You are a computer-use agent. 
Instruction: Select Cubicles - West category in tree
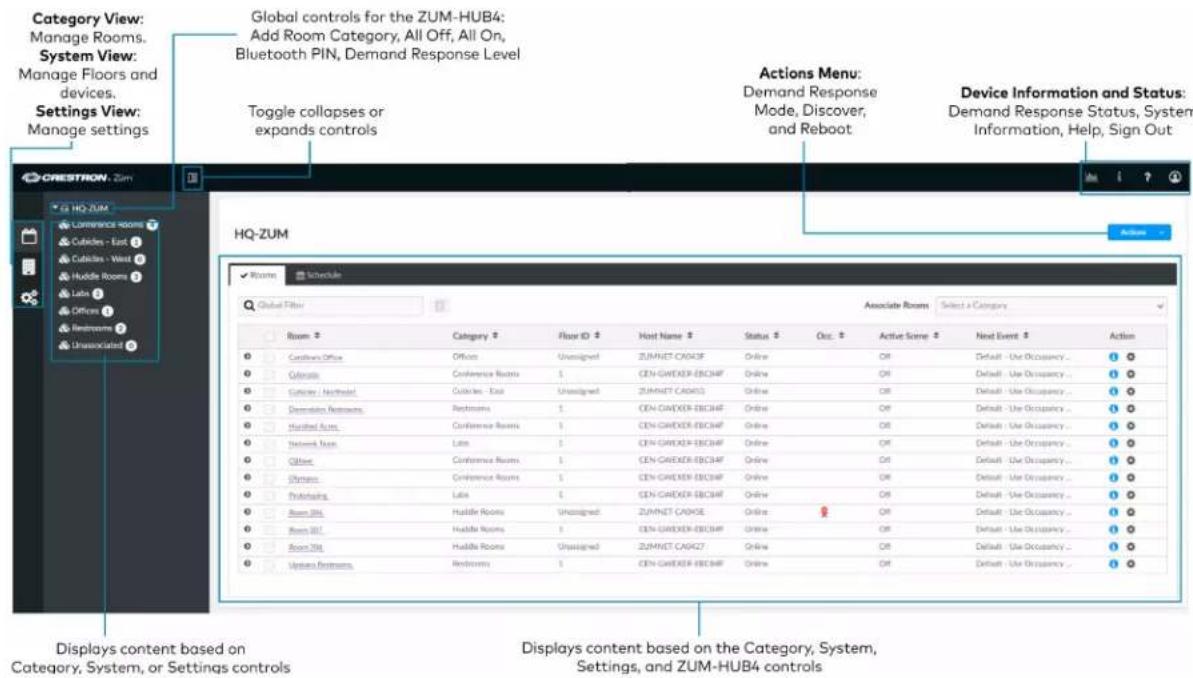click(102, 259)
